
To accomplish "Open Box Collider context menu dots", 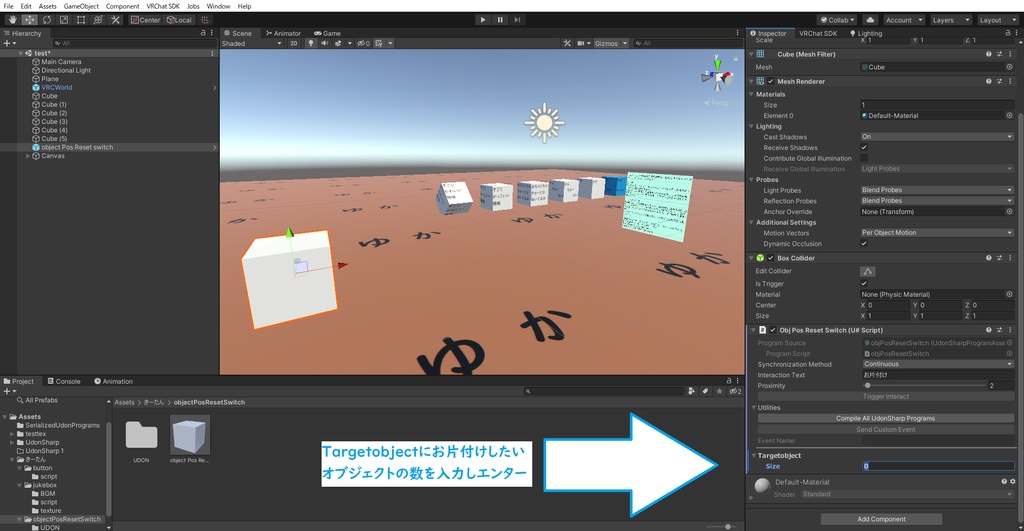I will pyautogui.click(x=1010, y=258).
